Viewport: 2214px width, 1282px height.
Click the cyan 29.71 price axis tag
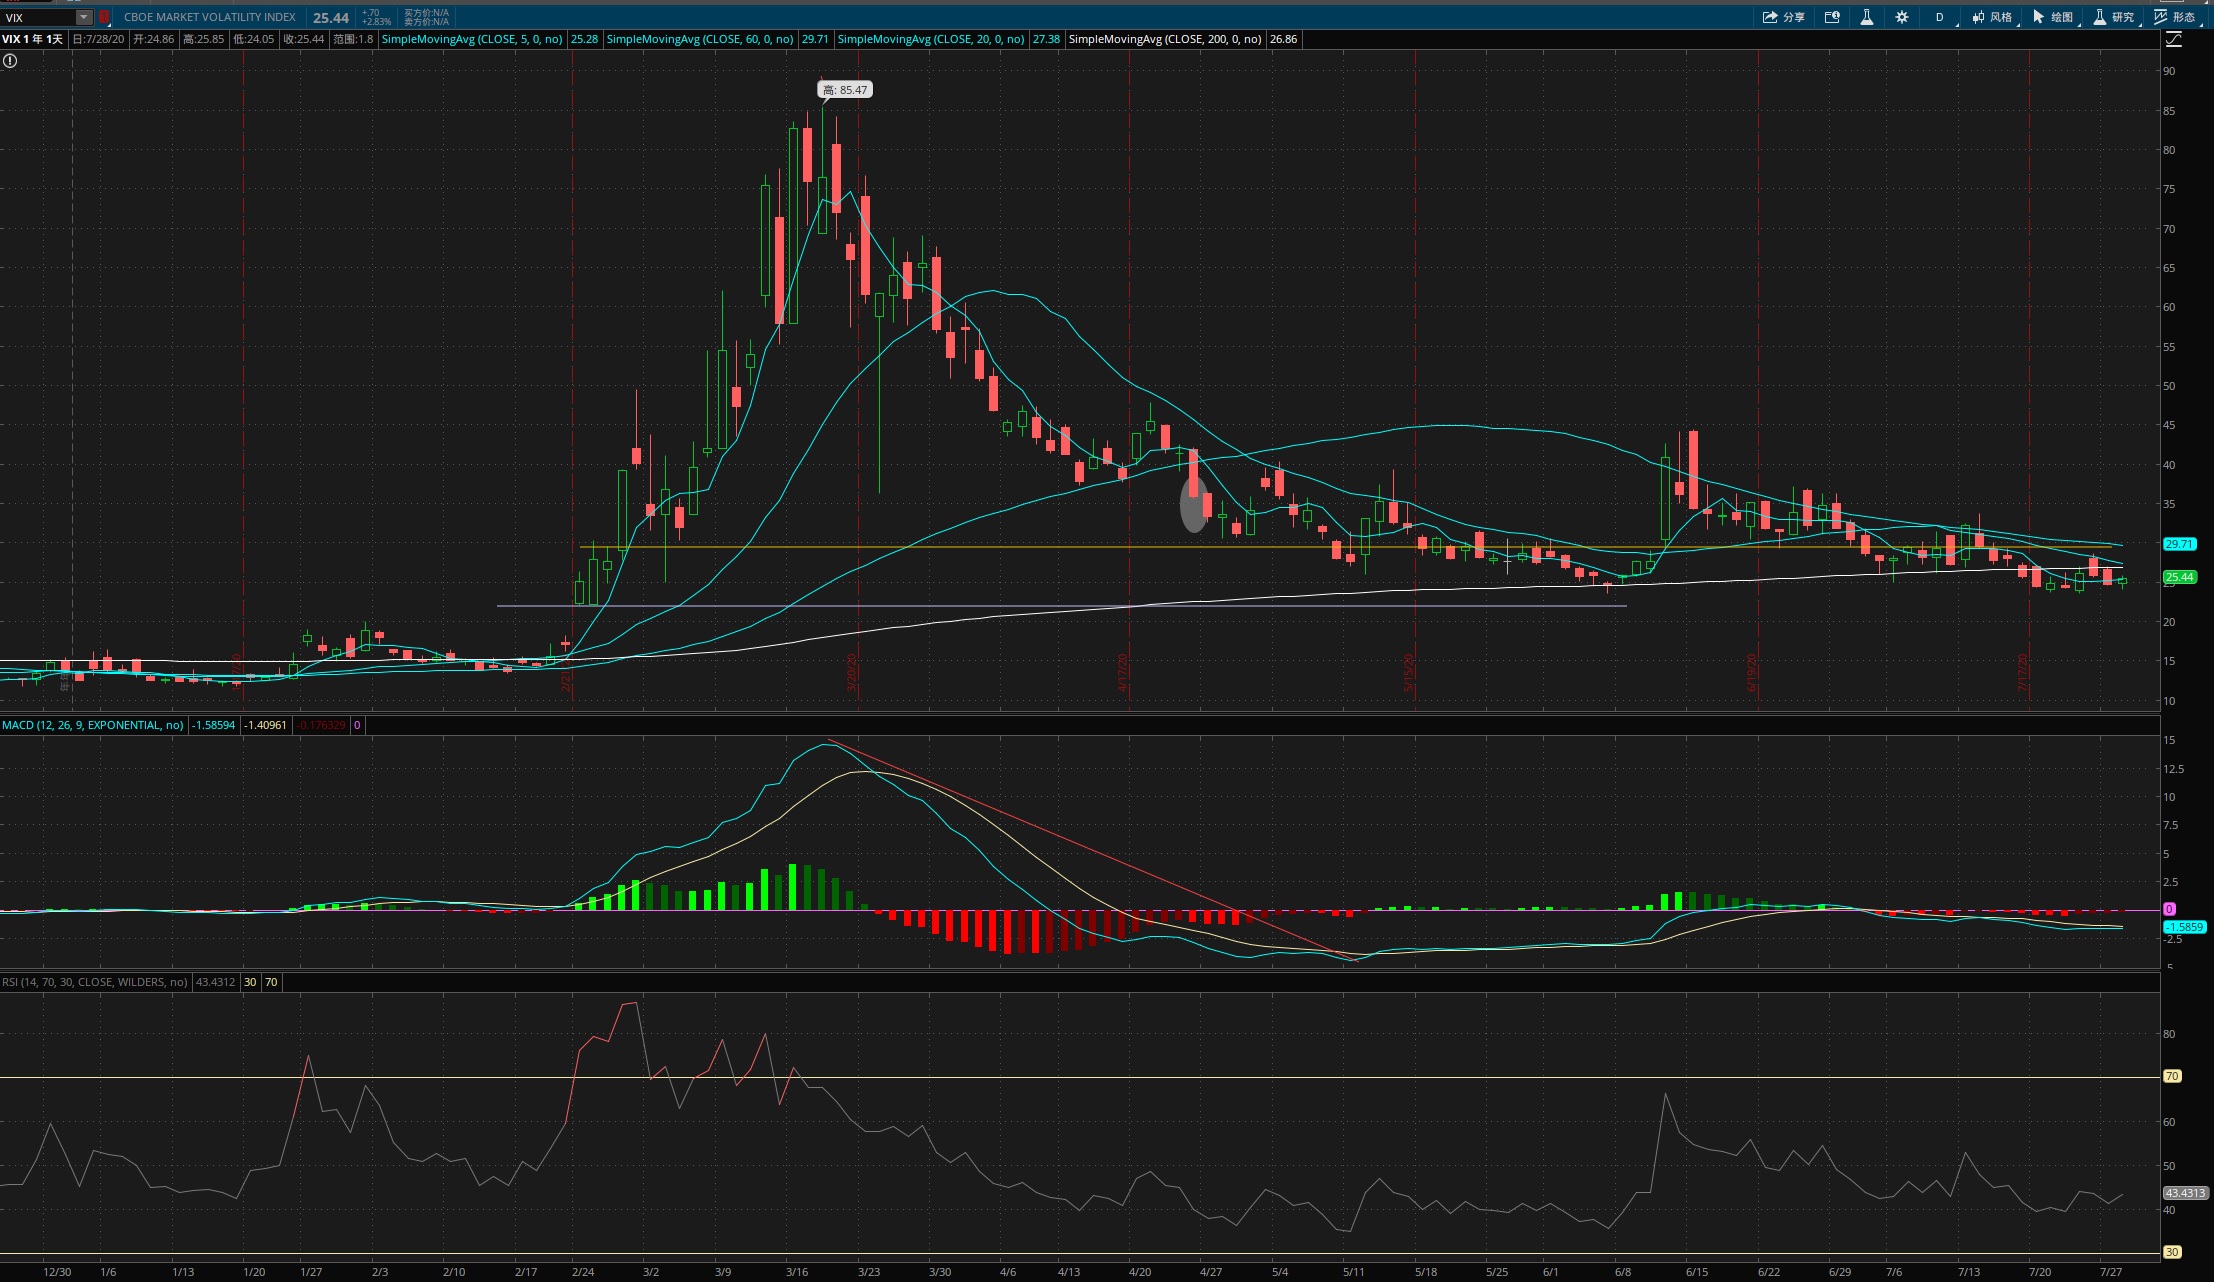[2179, 544]
